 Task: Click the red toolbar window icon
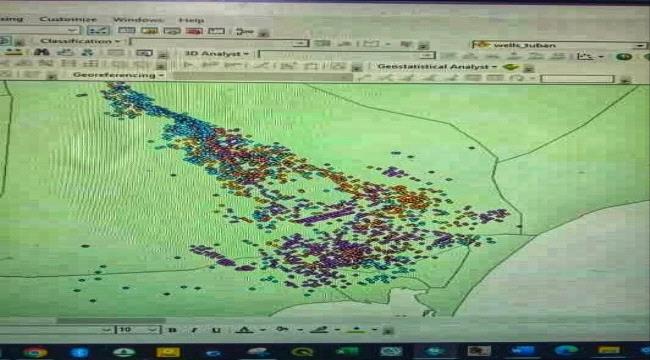[x=194, y=31]
